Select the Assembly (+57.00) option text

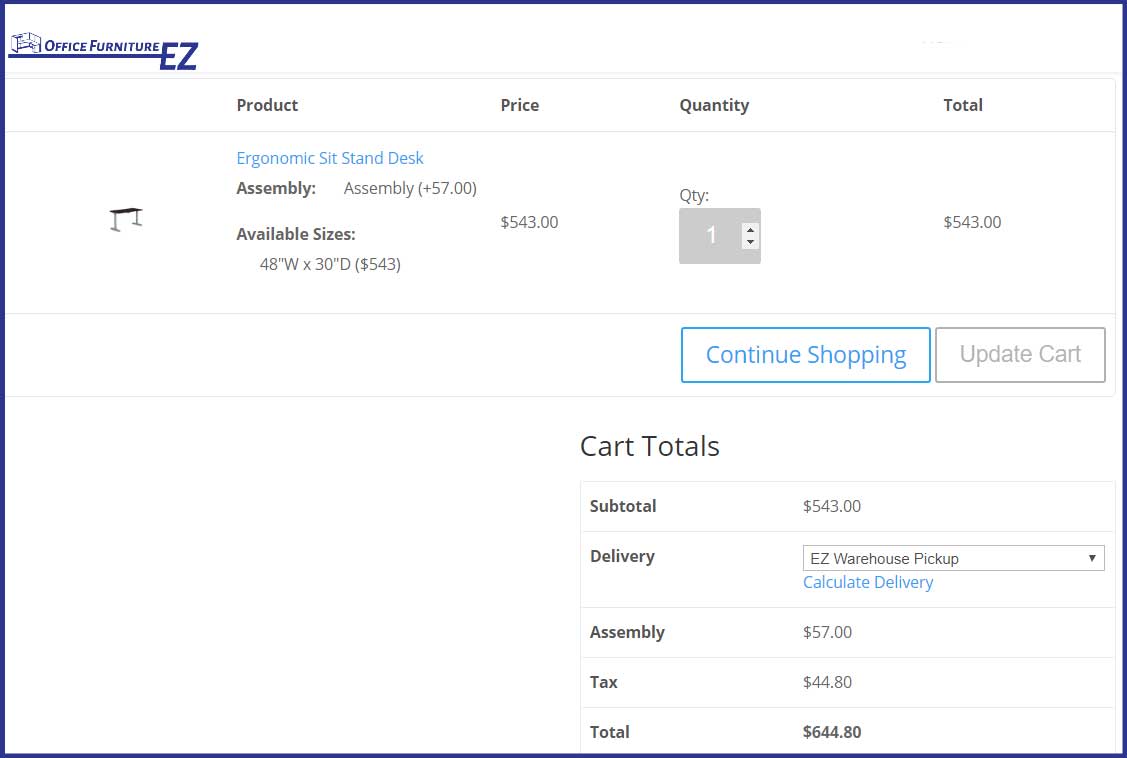(x=410, y=188)
